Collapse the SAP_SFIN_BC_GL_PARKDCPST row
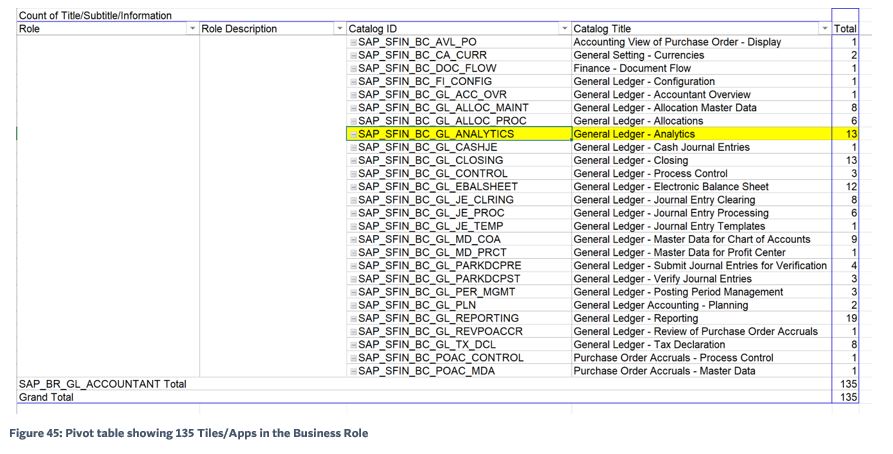 pyautogui.click(x=353, y=279)
